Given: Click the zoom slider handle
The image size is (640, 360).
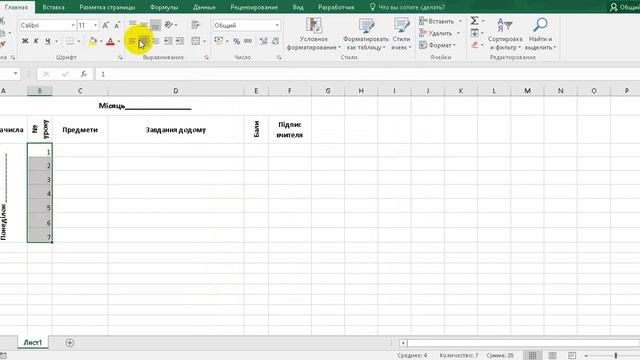Looking at the screenshot, I should click(x=616, y=356).
